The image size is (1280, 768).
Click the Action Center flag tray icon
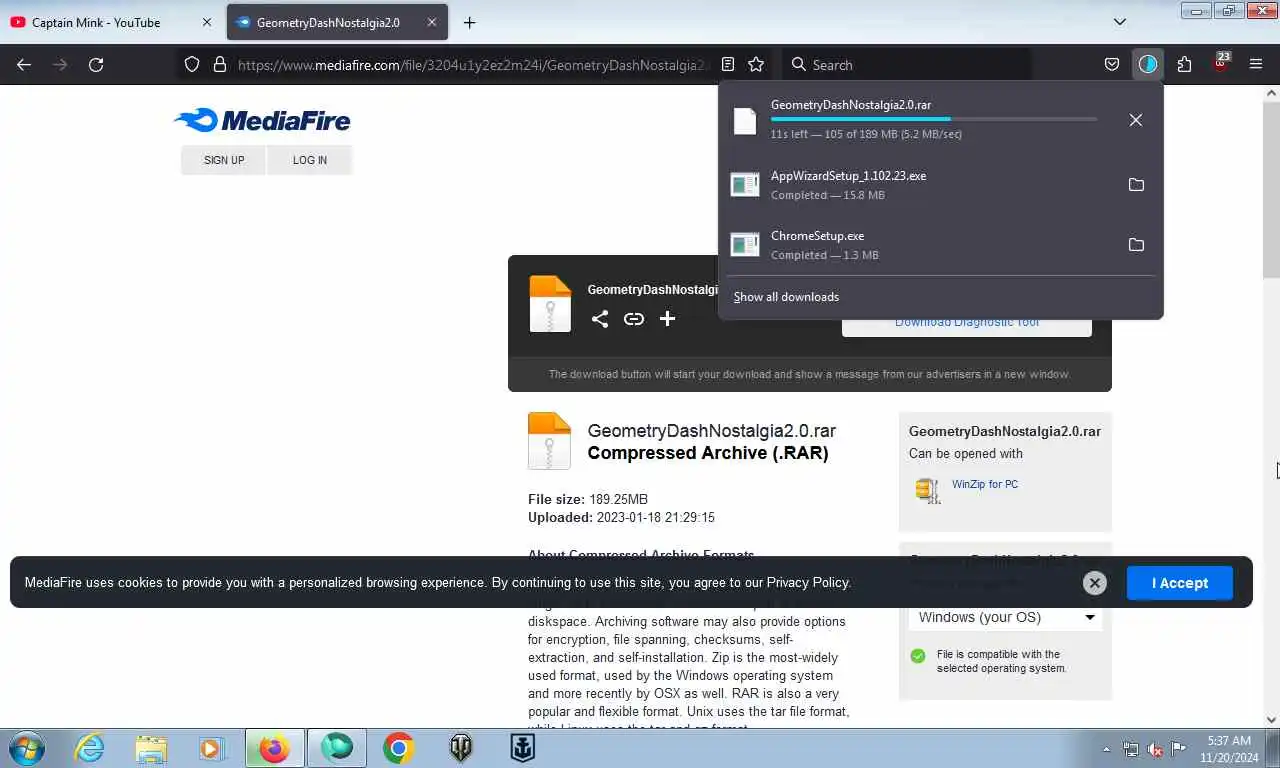[x=1179, y=749]
